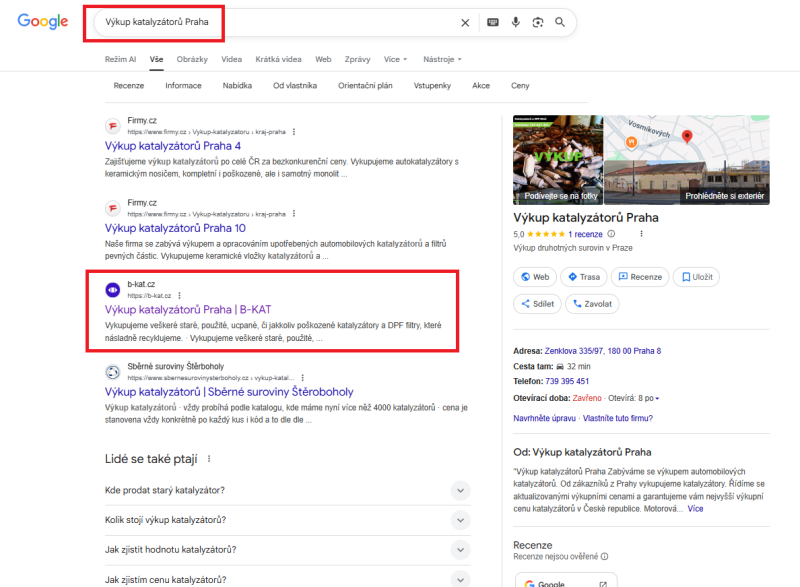Clear the search box with X icon
Image resolution: width=800 pixels, height=587 pixels.
465,22
